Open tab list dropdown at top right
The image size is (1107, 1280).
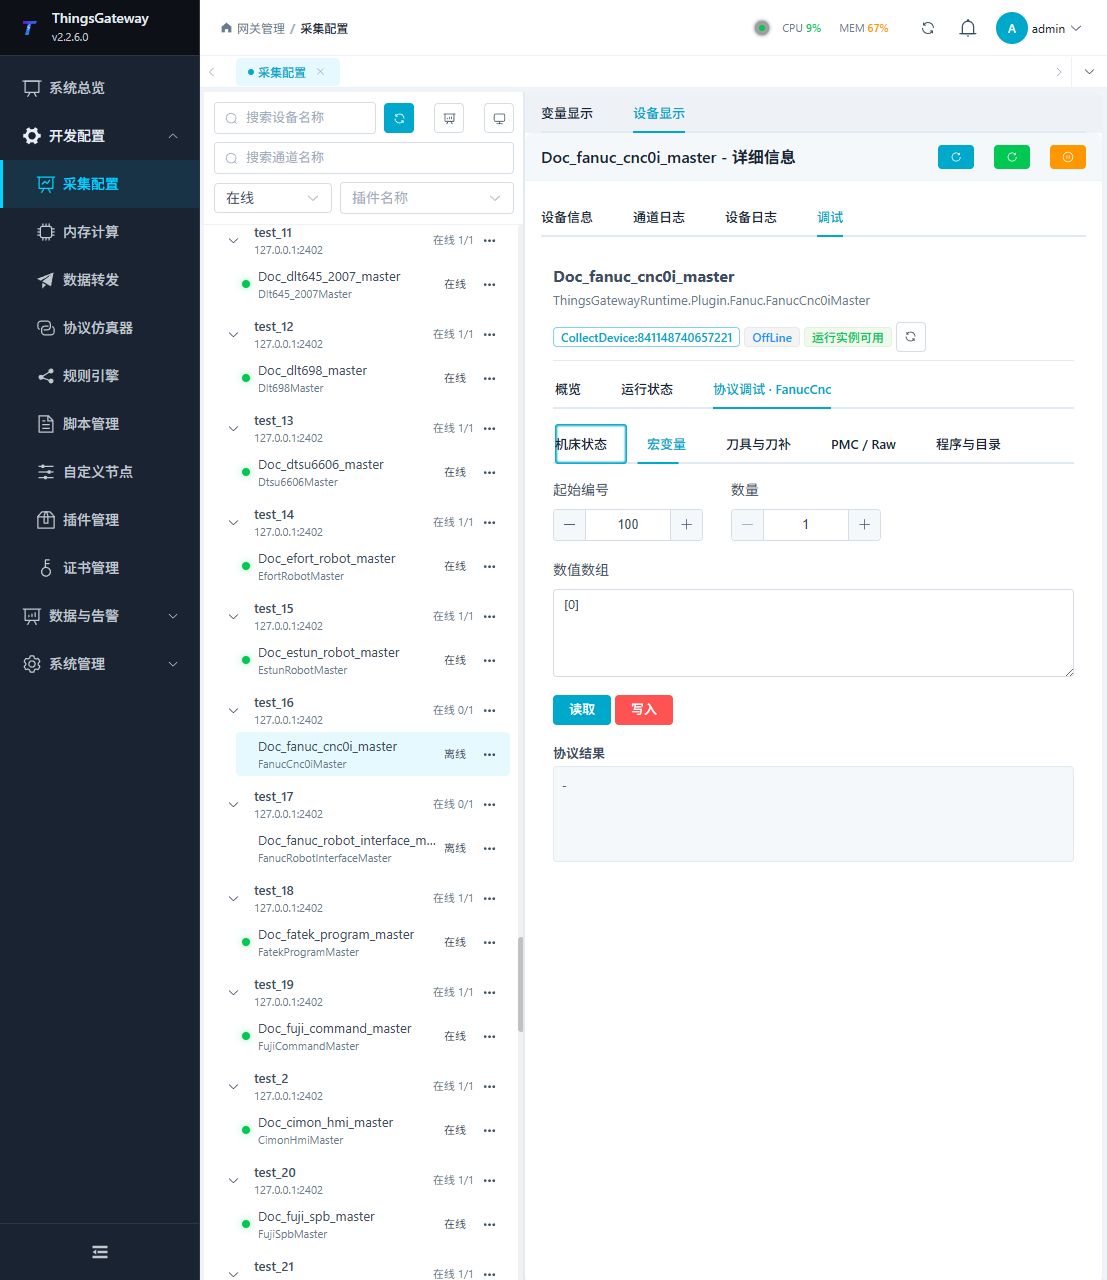tap(1089, 72)
